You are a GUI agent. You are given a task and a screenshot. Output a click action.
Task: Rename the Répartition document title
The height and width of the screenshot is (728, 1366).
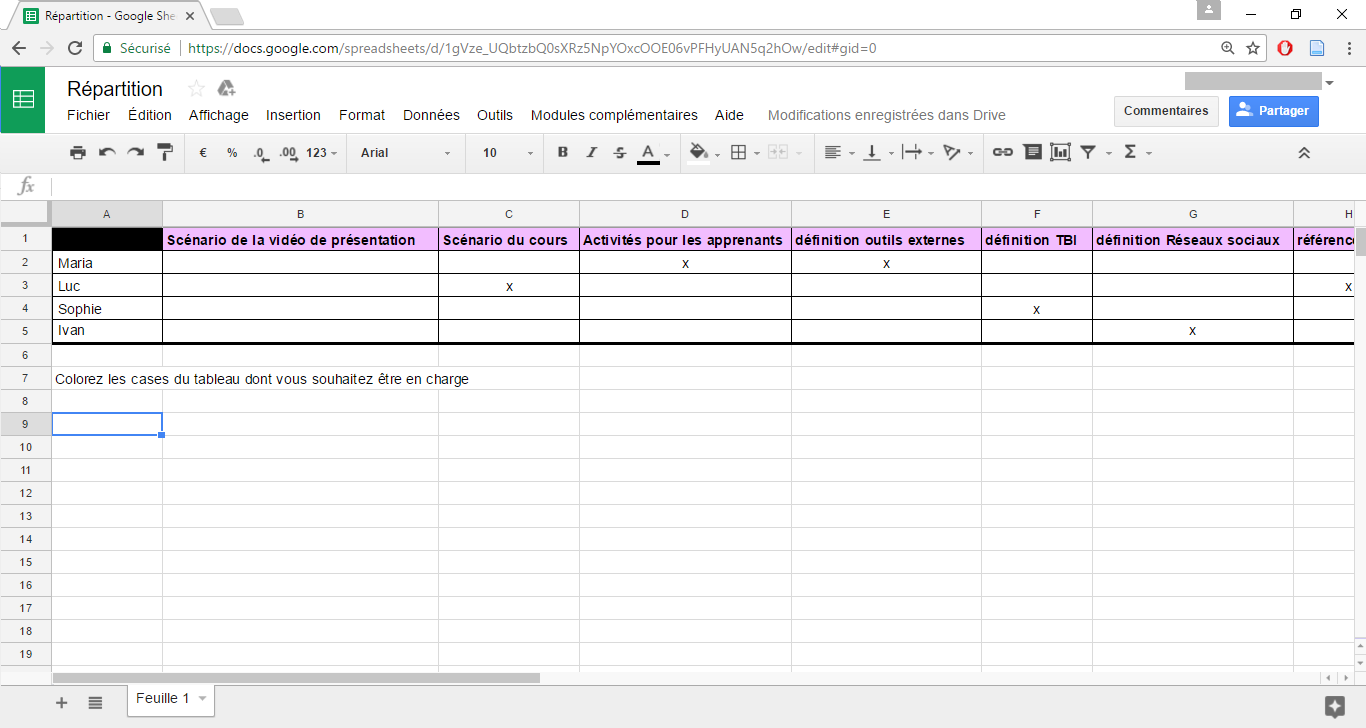pyautogui.click(x=115, y=89)
